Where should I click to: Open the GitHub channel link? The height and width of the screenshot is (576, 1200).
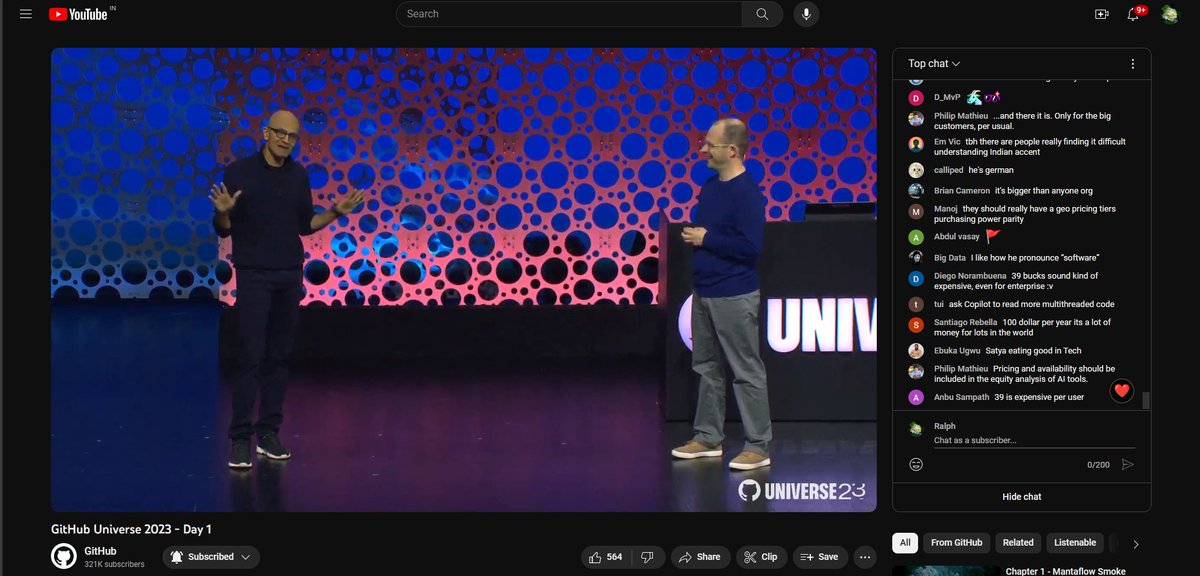click(x=100, y=550)
